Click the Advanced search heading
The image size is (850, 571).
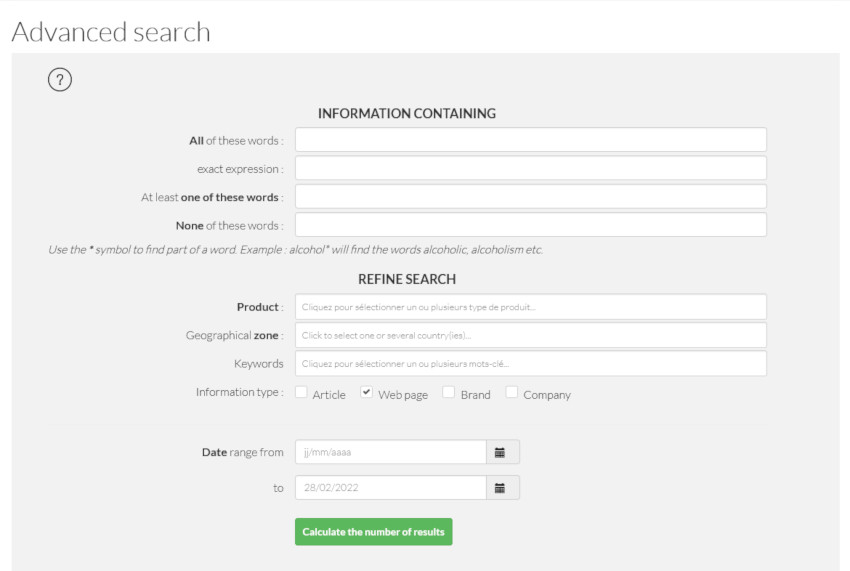coord(111,32)
